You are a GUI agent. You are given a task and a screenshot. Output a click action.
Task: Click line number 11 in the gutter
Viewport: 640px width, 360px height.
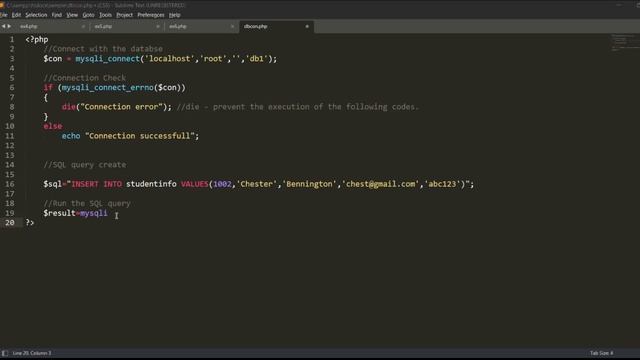tap(10, 136)
